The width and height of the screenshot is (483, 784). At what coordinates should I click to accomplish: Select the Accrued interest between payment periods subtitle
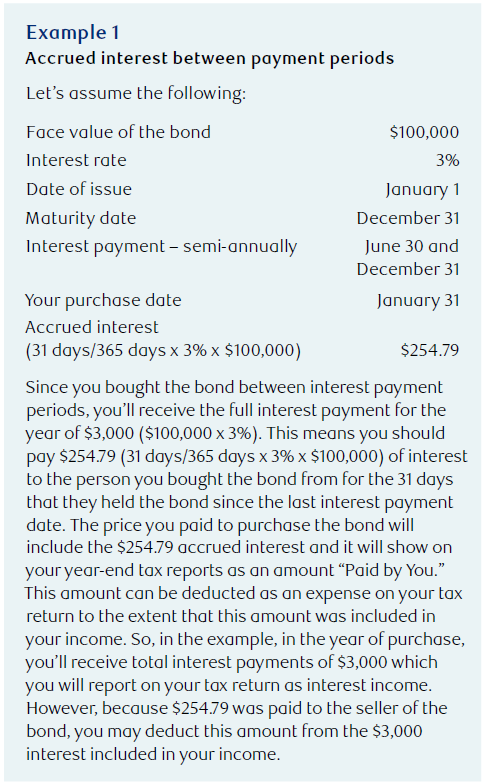pyautogui.click(x=210, y=58)
